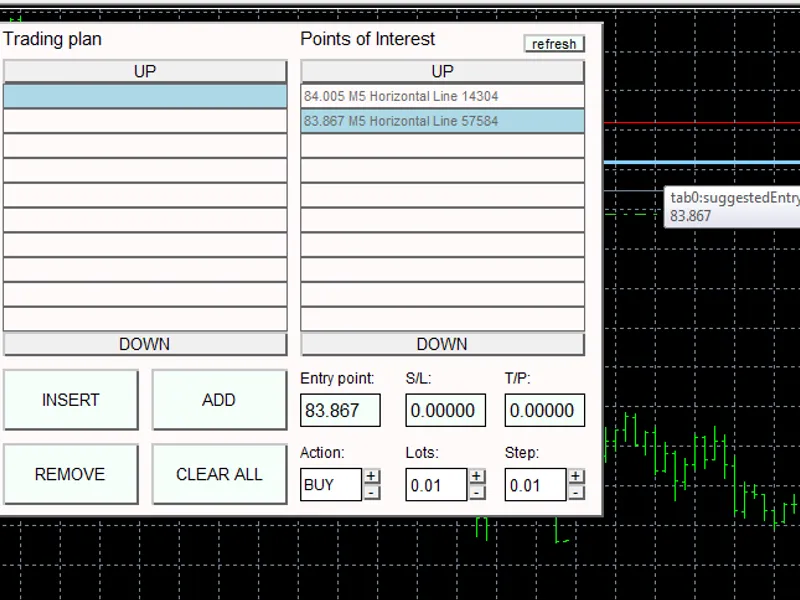Click the refresh button

[x=554, y=44]
